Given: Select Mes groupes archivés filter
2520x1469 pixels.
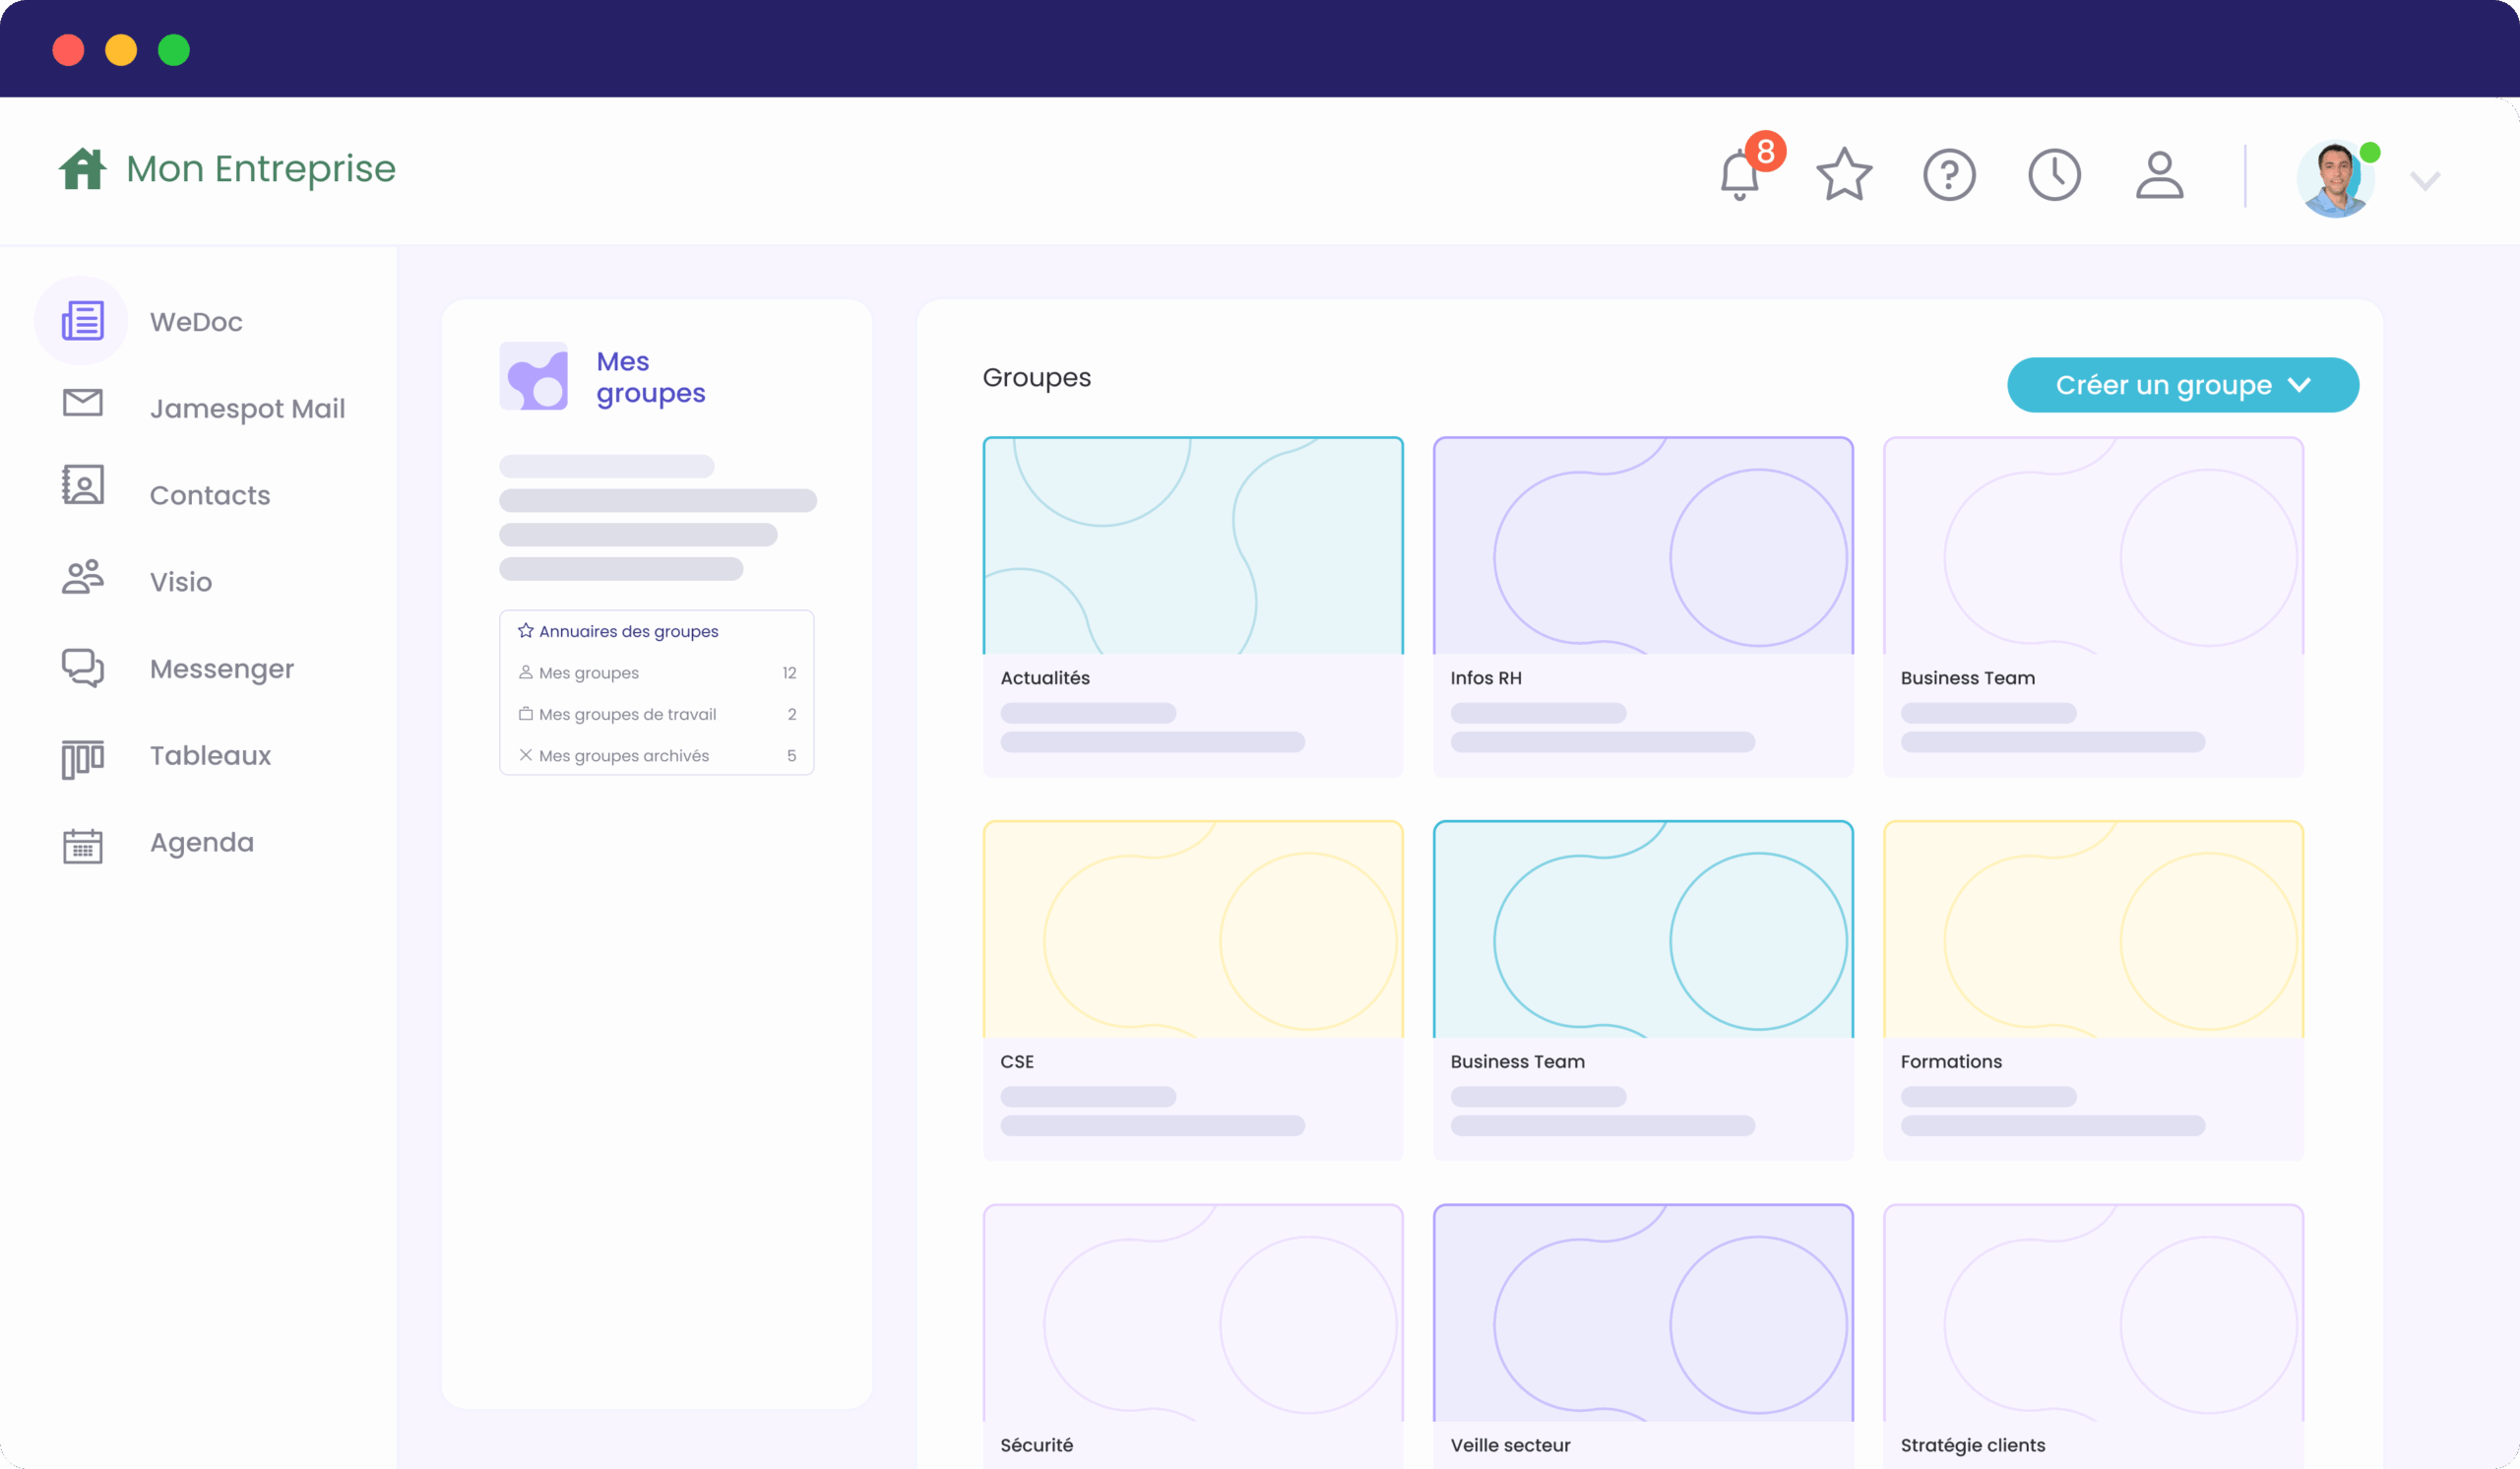Looking at the screenshot, I should point(623,756).
